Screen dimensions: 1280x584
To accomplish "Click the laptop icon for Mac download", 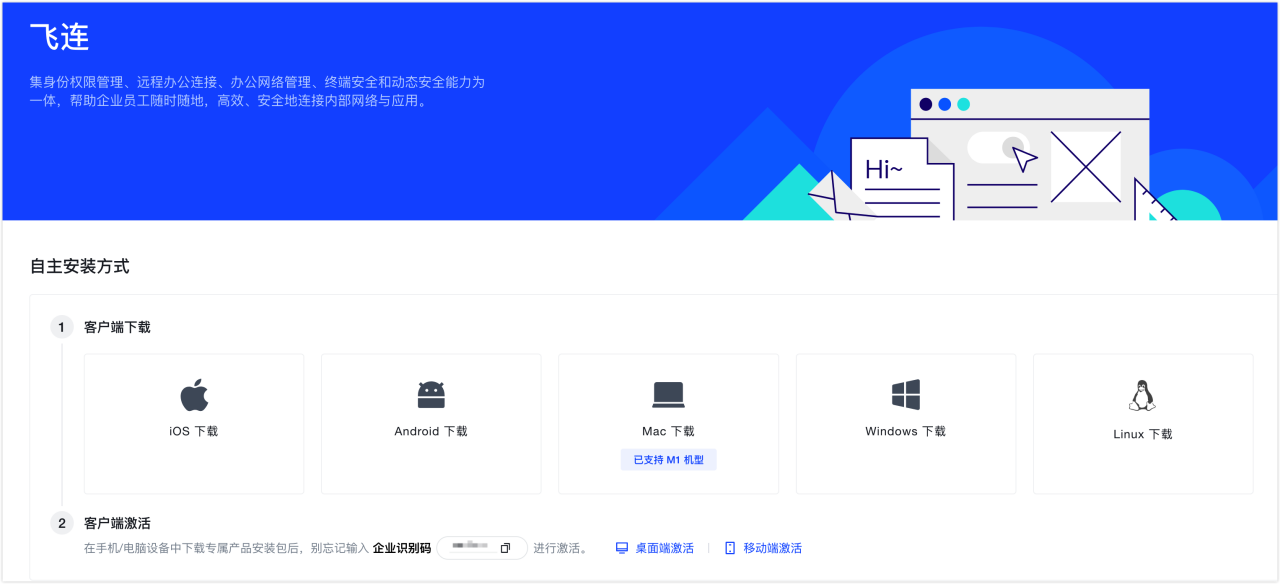I will (668, 395).
